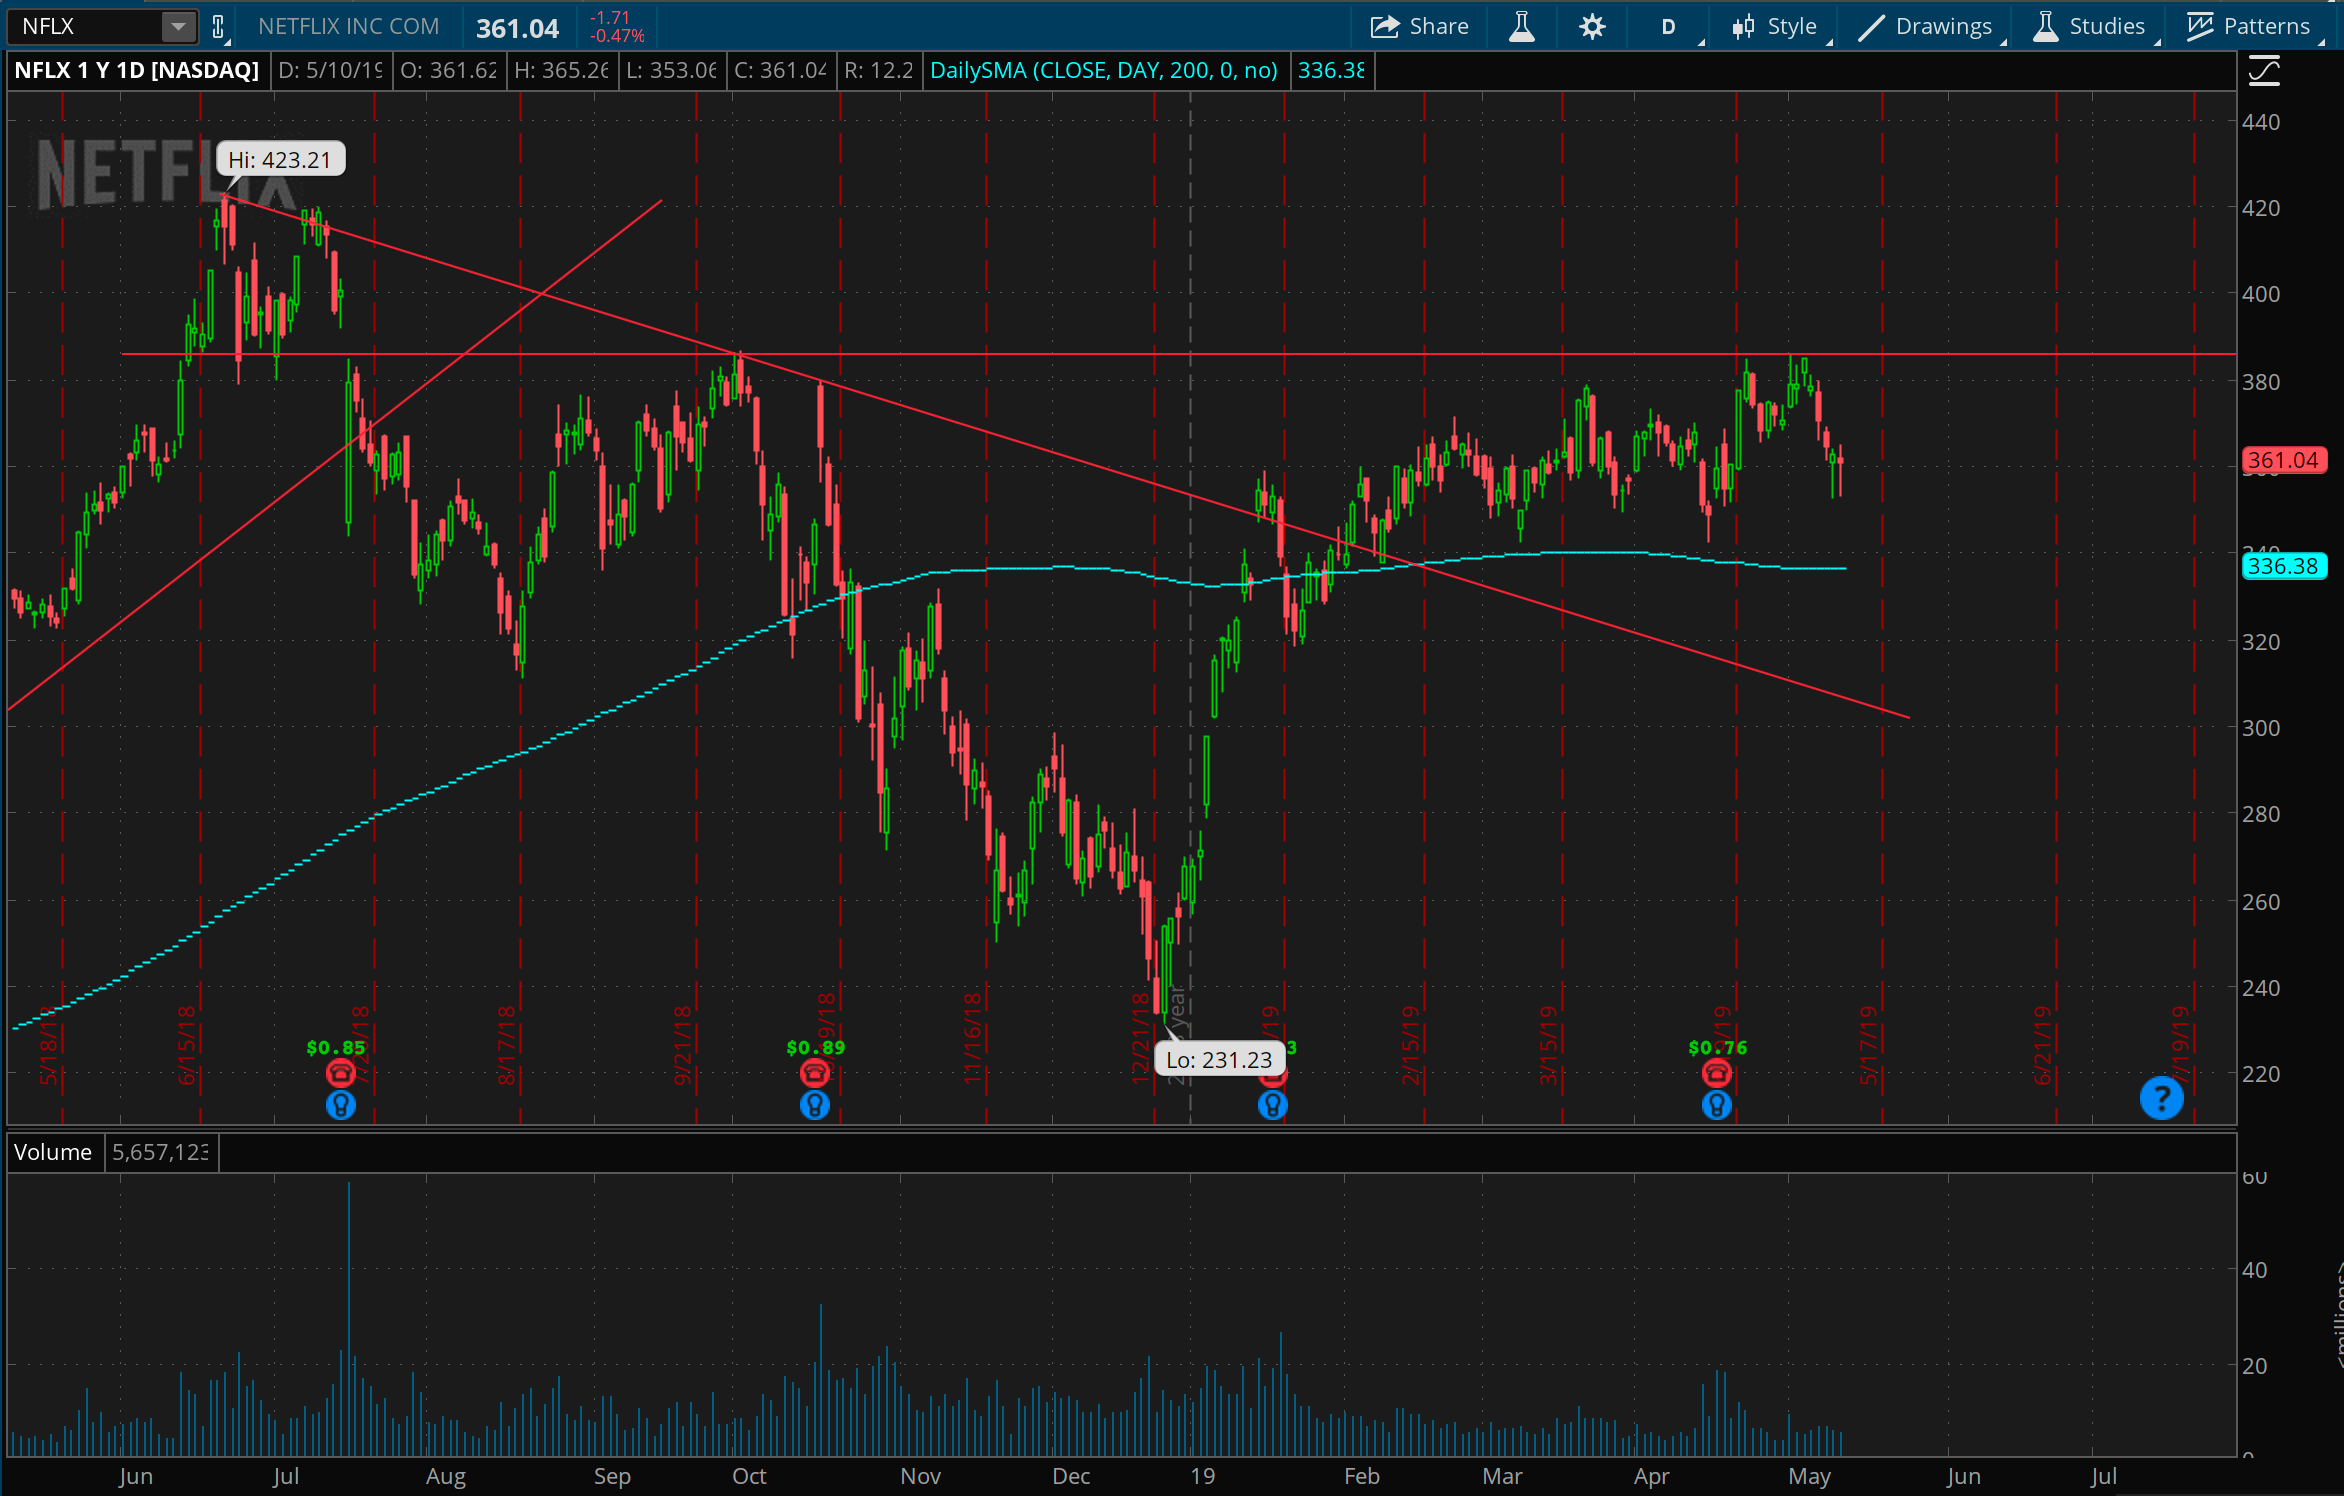The width and height of the screenshot is (2344, 1496).
Task: Click the DailySMA (CLOSE, DAY, 200, 0, no) label
Action: pyautogui.click(x=1104, y=70)
